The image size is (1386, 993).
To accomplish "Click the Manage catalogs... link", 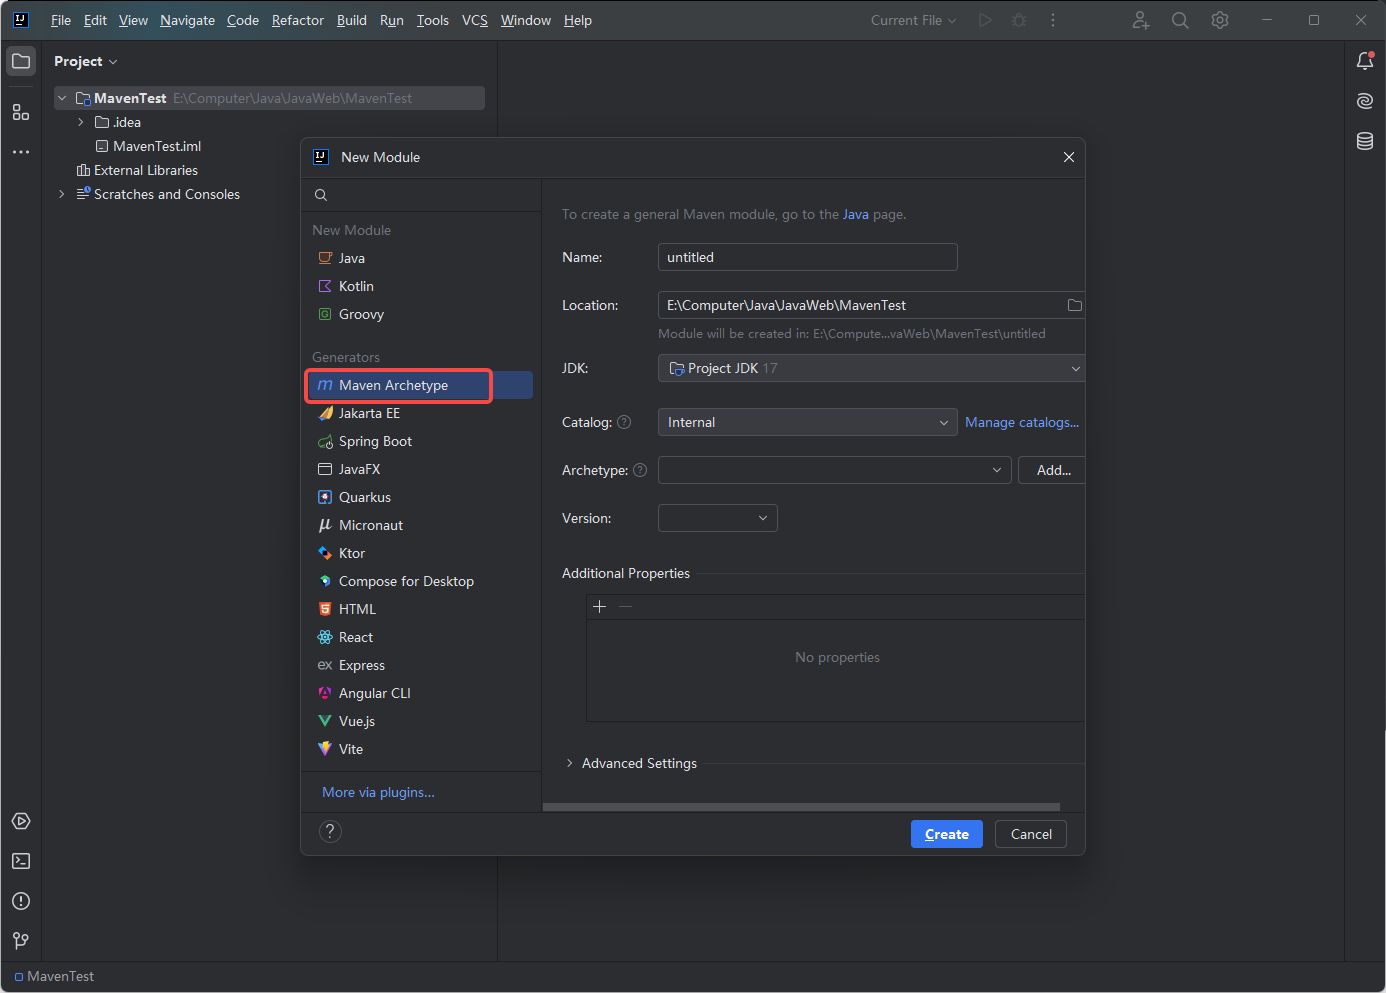I will pyautogui.click(x=1022, y=422).
